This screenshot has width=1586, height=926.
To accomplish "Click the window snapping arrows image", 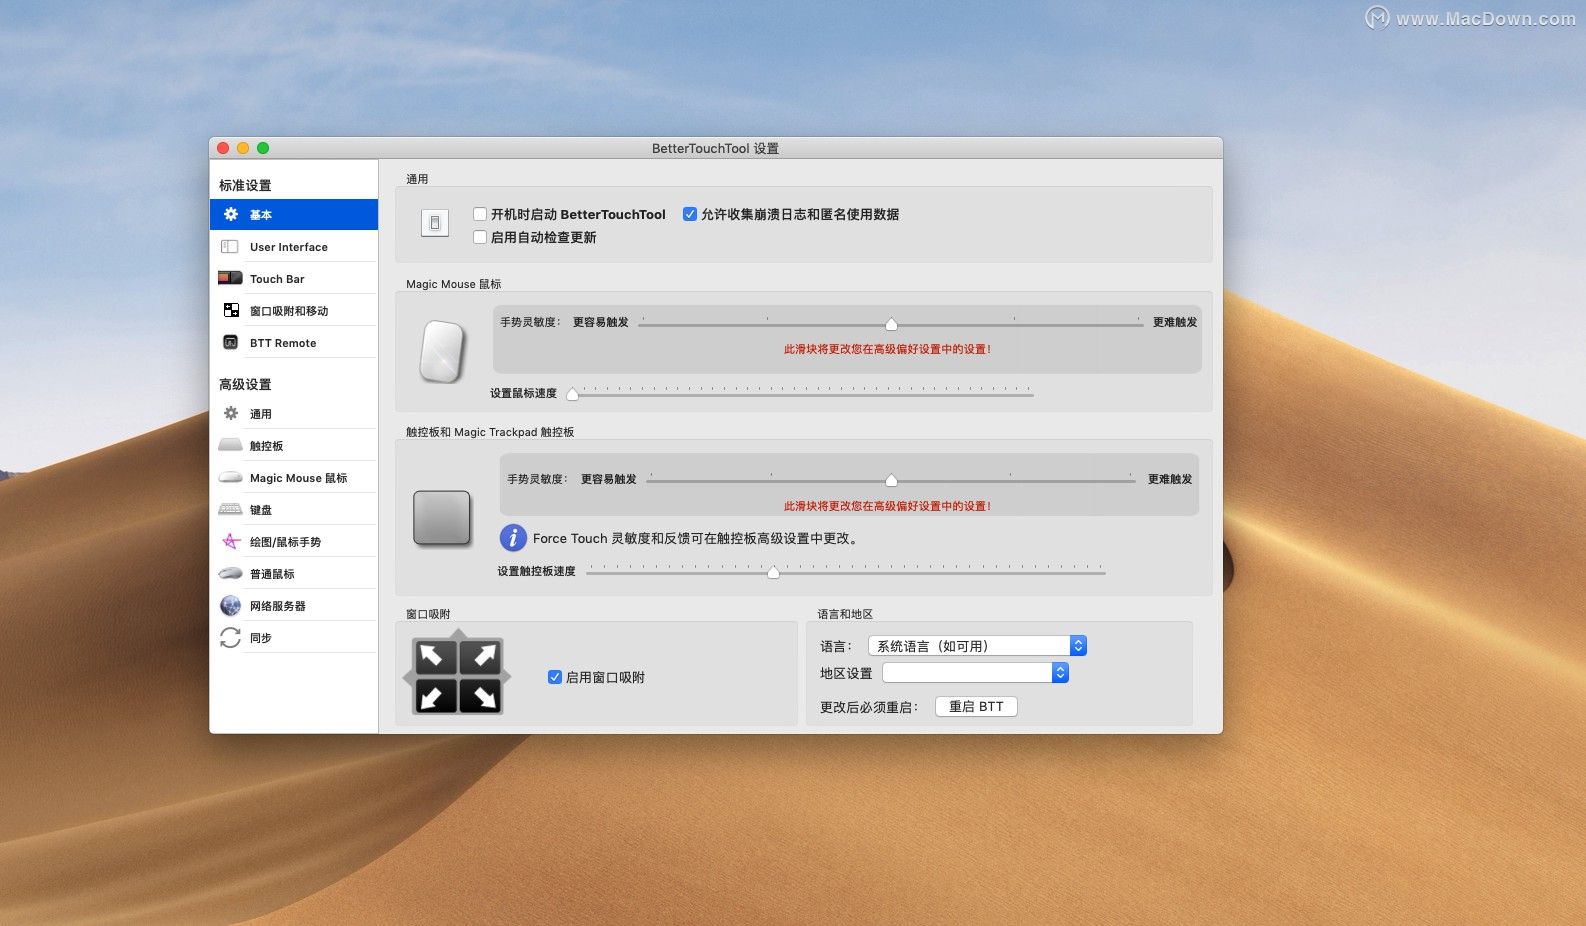I will (458, 675).
